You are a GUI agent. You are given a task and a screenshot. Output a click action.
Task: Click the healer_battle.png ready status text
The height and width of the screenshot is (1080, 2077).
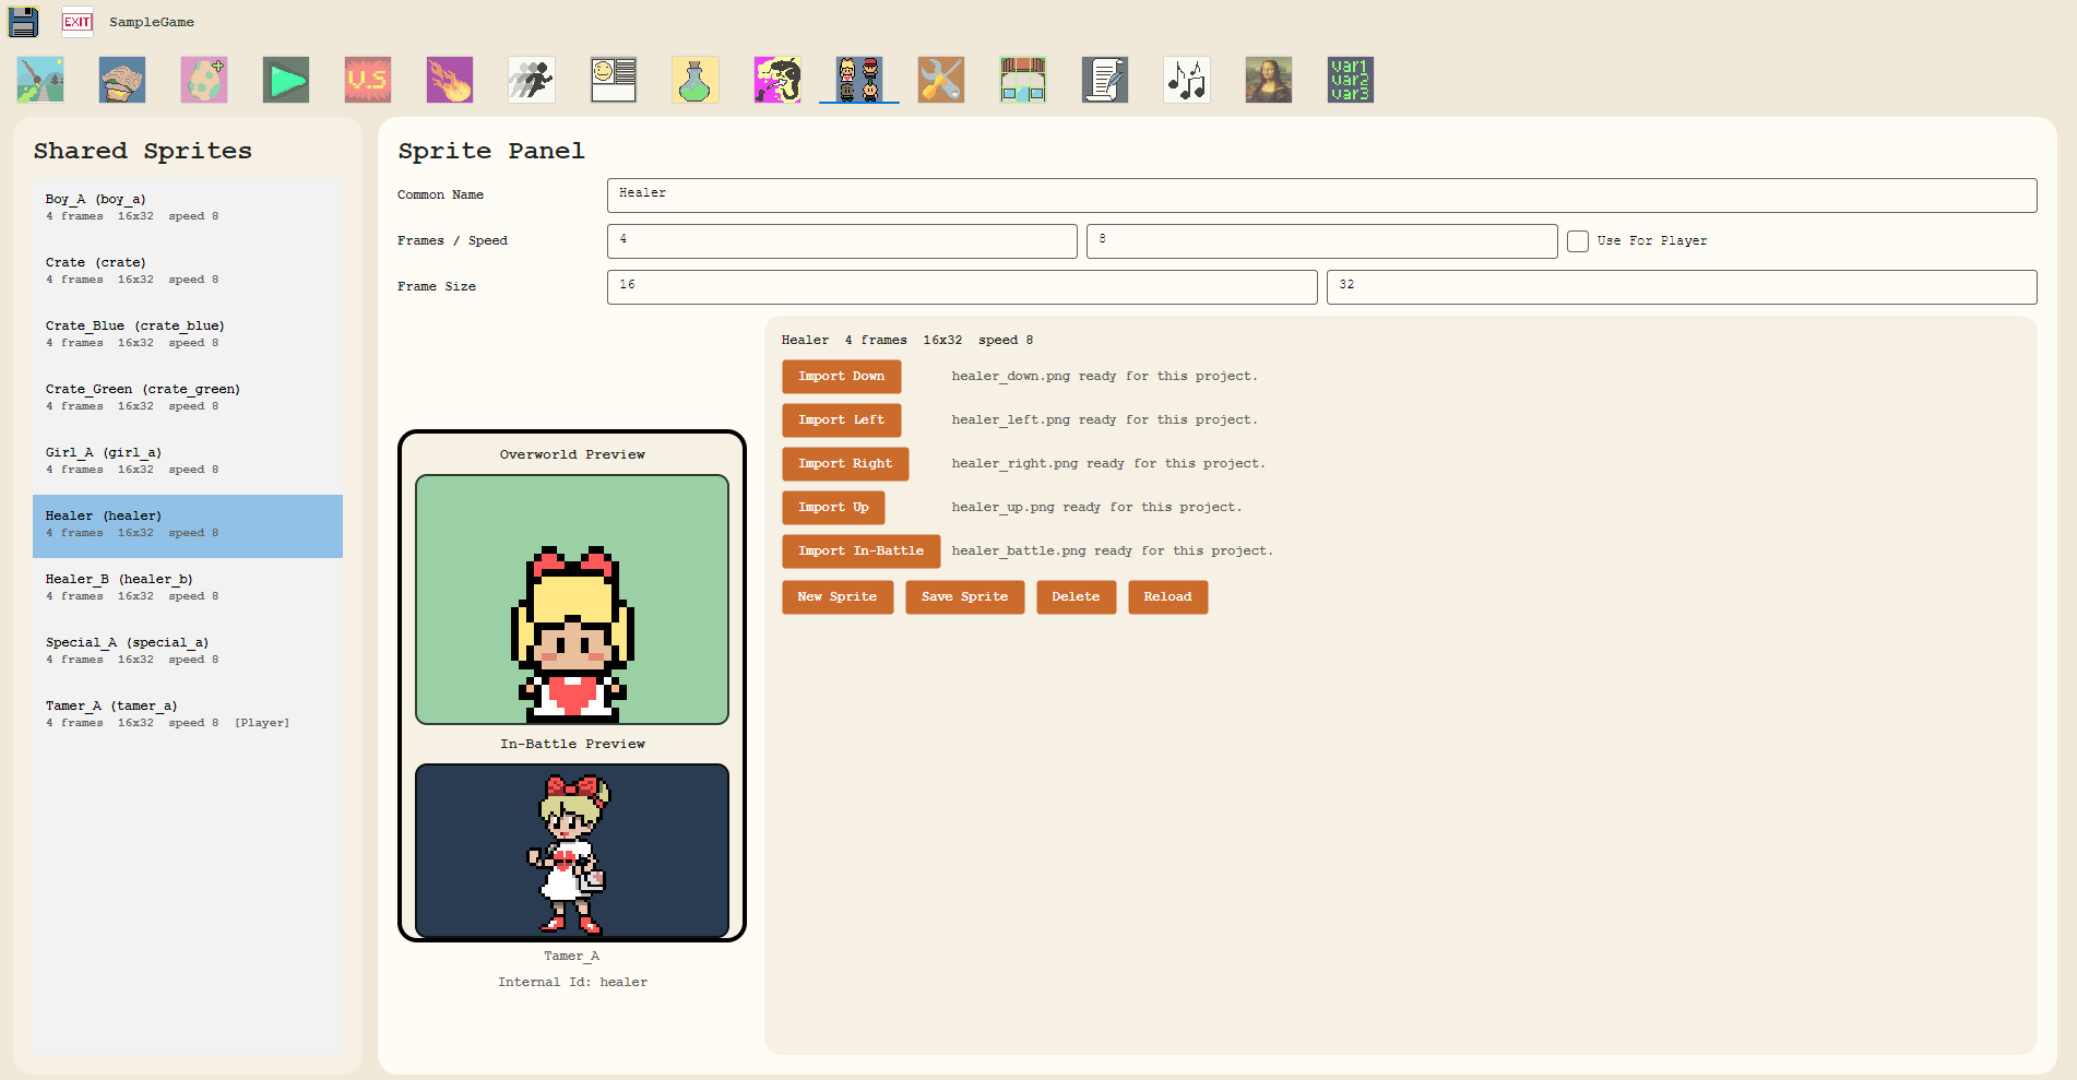(x=1112, y=551)
